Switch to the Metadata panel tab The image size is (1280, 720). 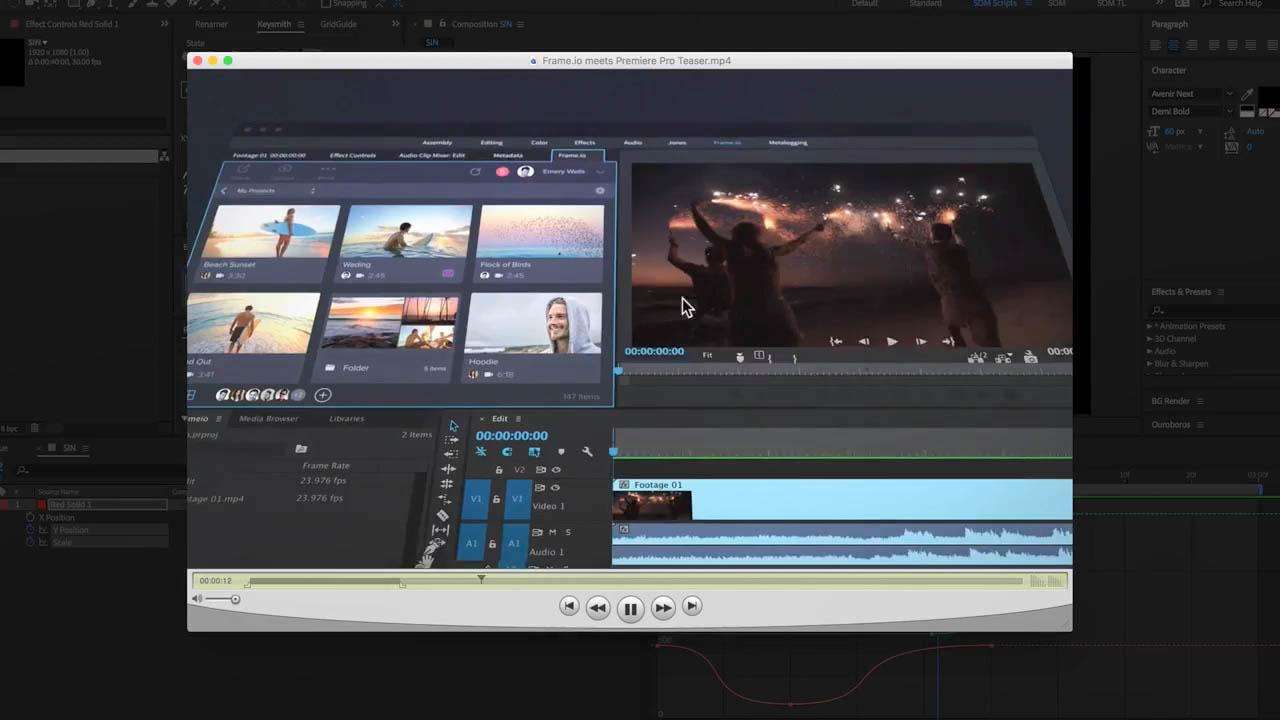click(508, 155)
